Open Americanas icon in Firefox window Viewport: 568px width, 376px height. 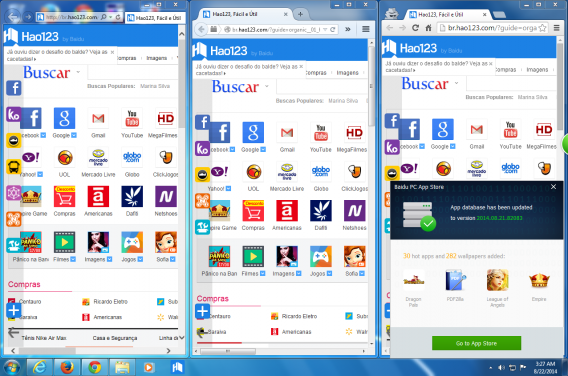287,211
